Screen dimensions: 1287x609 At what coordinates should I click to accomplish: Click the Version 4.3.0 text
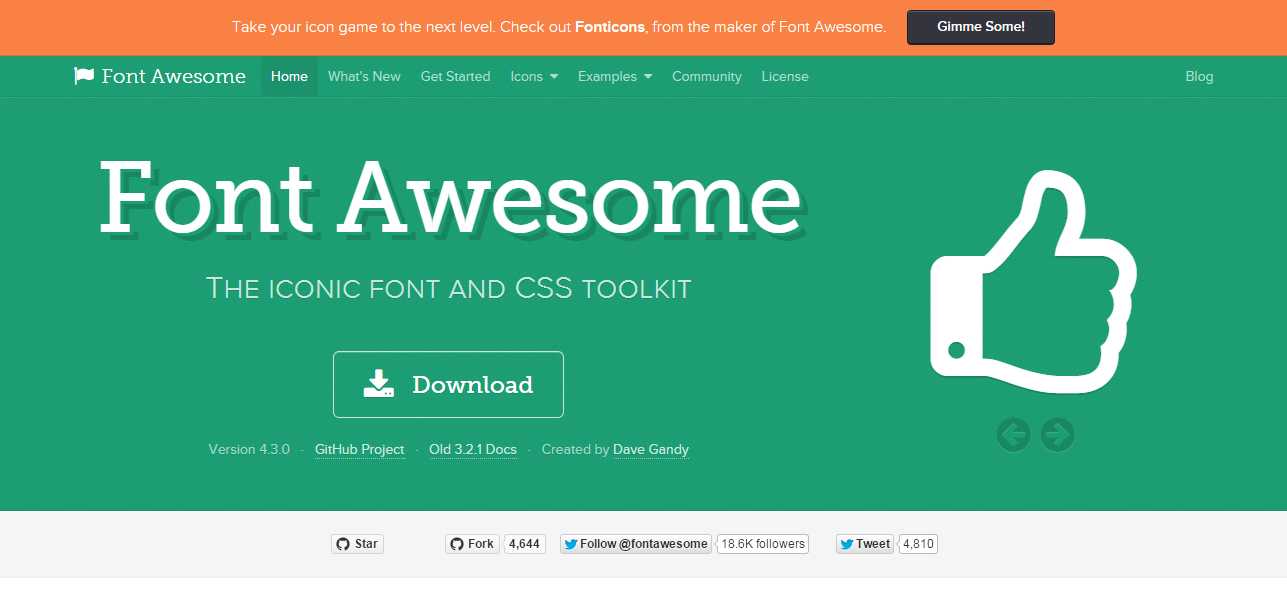[249, 449]
